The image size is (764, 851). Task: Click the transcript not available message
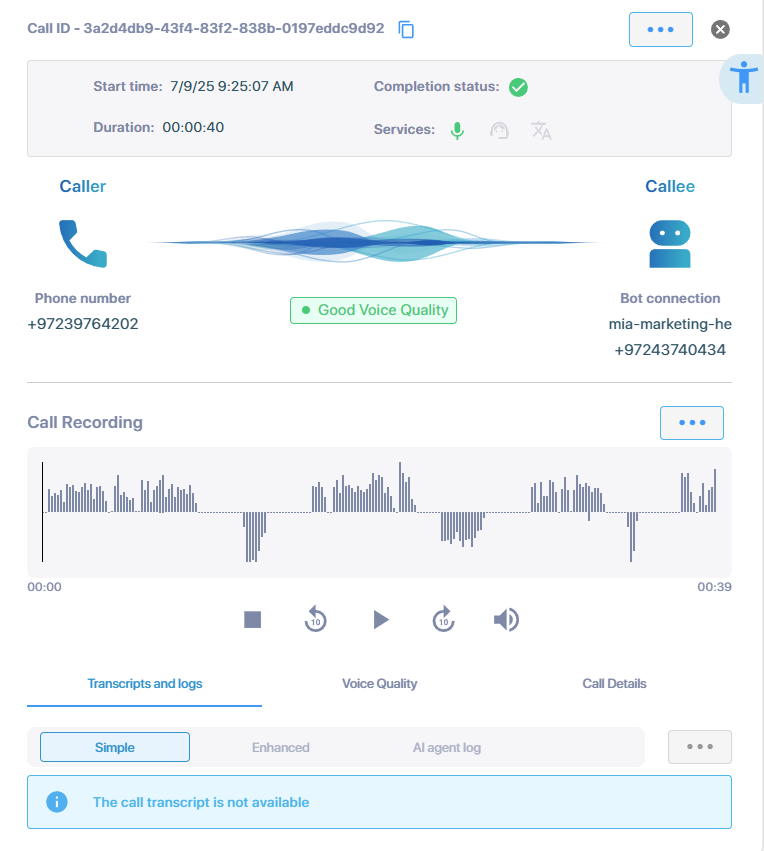[201, 802]
